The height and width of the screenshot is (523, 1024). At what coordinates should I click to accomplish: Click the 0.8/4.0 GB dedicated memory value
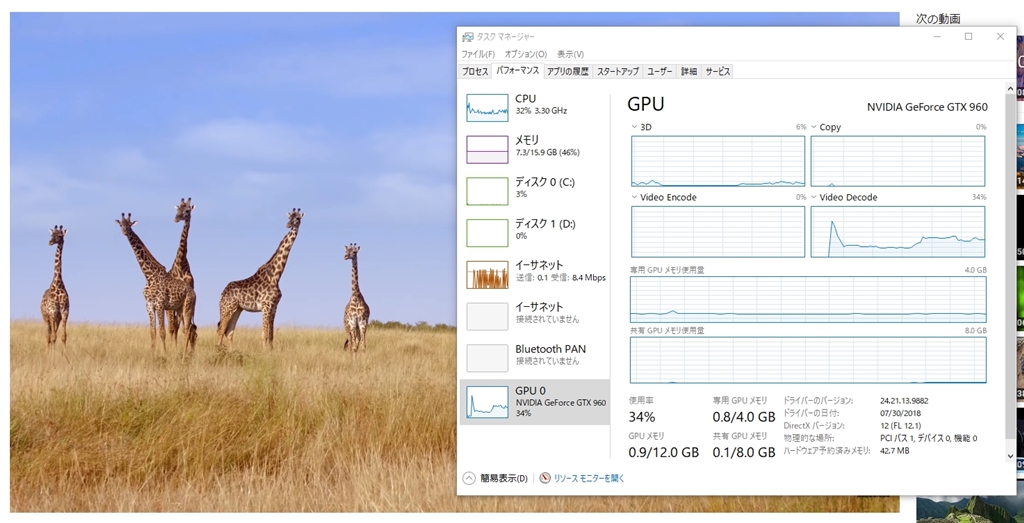click(x=744, y=417)
